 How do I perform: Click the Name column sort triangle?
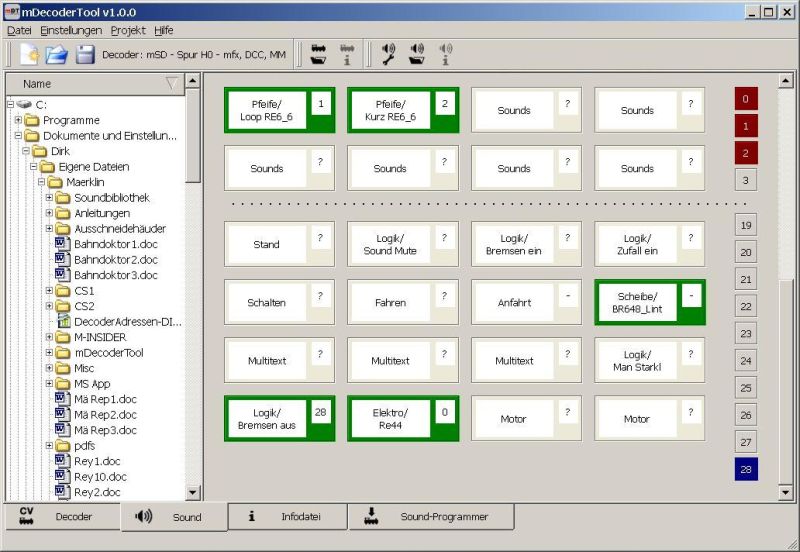click(x=172, y=84)
